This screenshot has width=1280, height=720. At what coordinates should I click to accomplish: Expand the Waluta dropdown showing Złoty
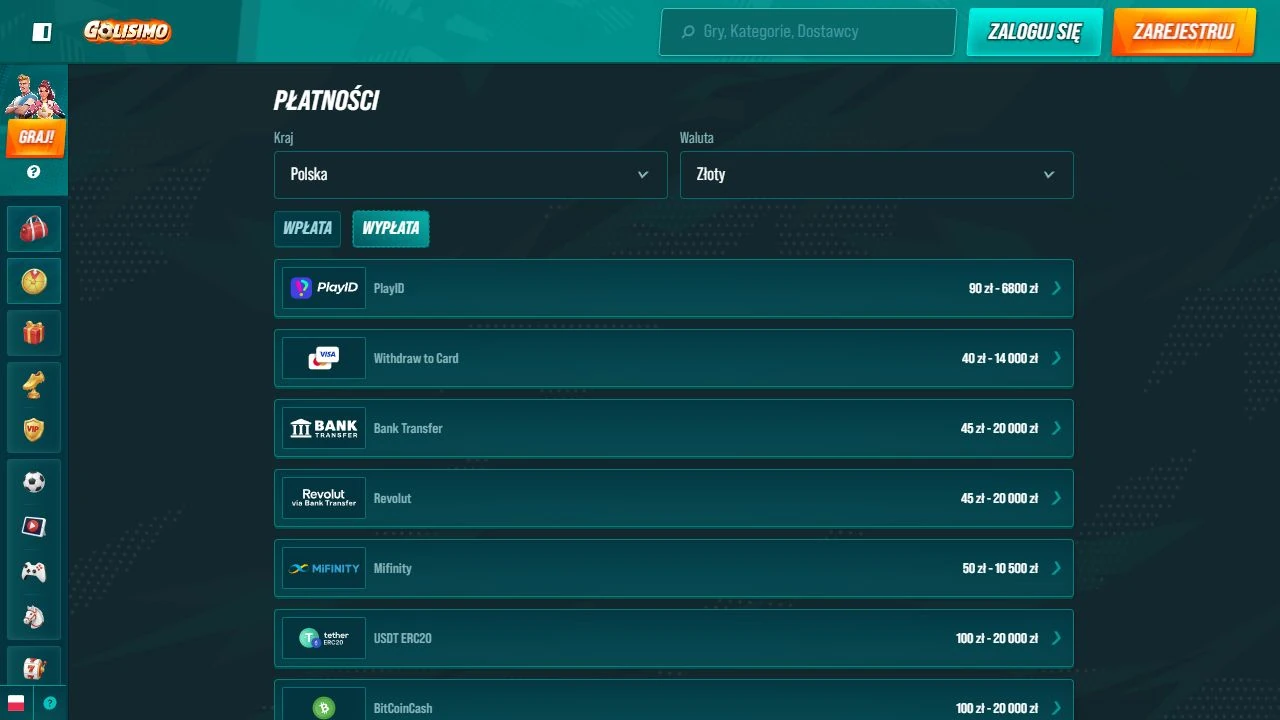click(877, 175)
